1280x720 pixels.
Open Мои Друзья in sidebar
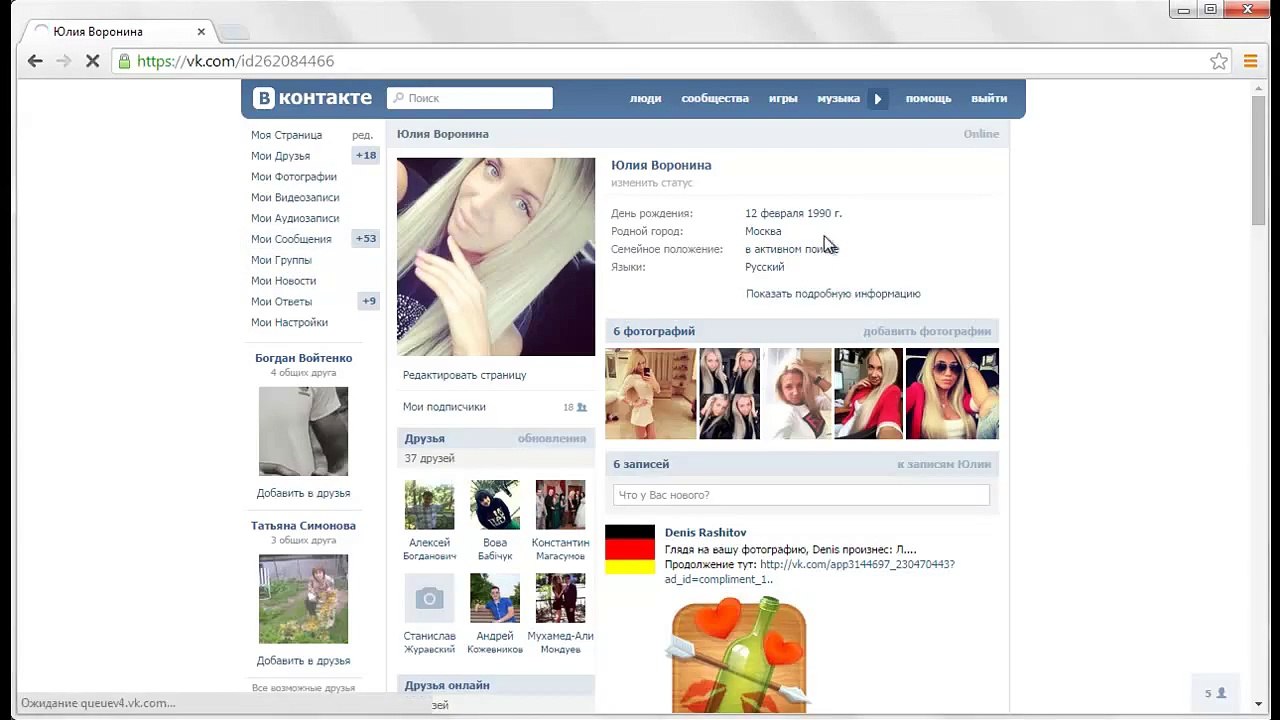click(x=280, y=156)
